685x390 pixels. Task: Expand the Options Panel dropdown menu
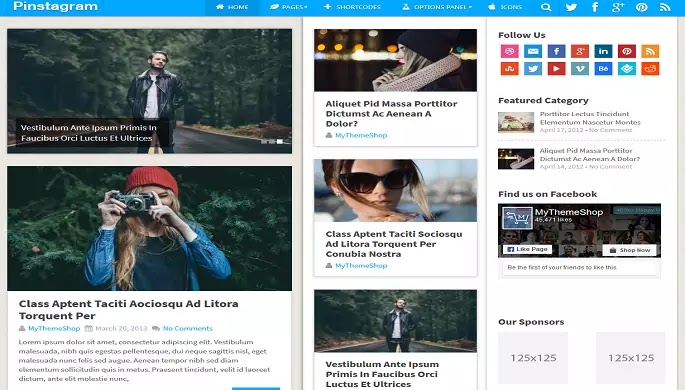437,7
